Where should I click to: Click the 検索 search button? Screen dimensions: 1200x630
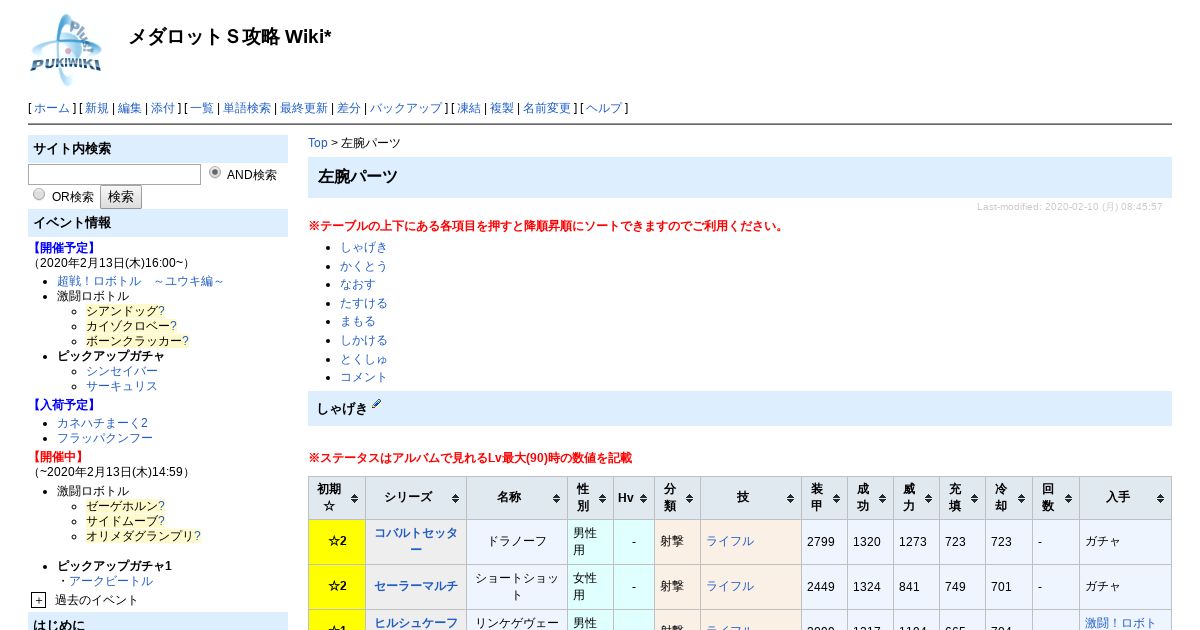pos(121,197)
